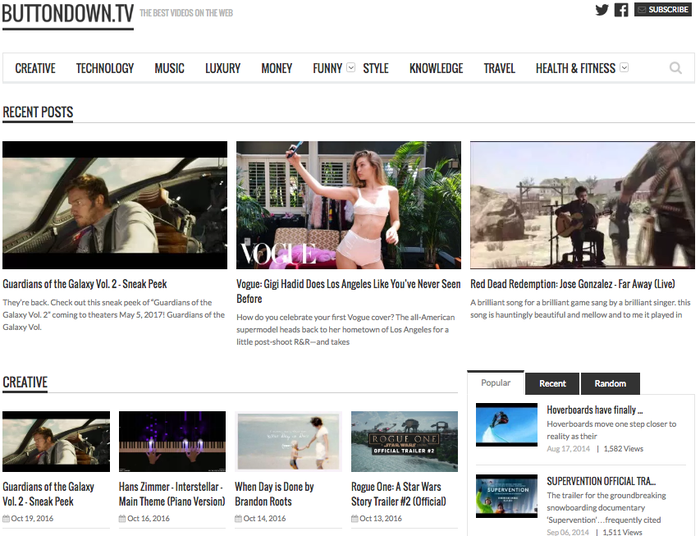The width and height of the screenshot is (700, 536).
Task: Open the Creative menu item
Action: [x=35, y=68]
